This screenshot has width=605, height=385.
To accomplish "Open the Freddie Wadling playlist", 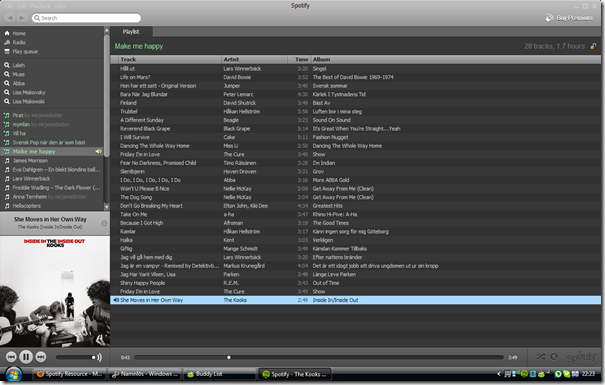I will click(56, 188).
